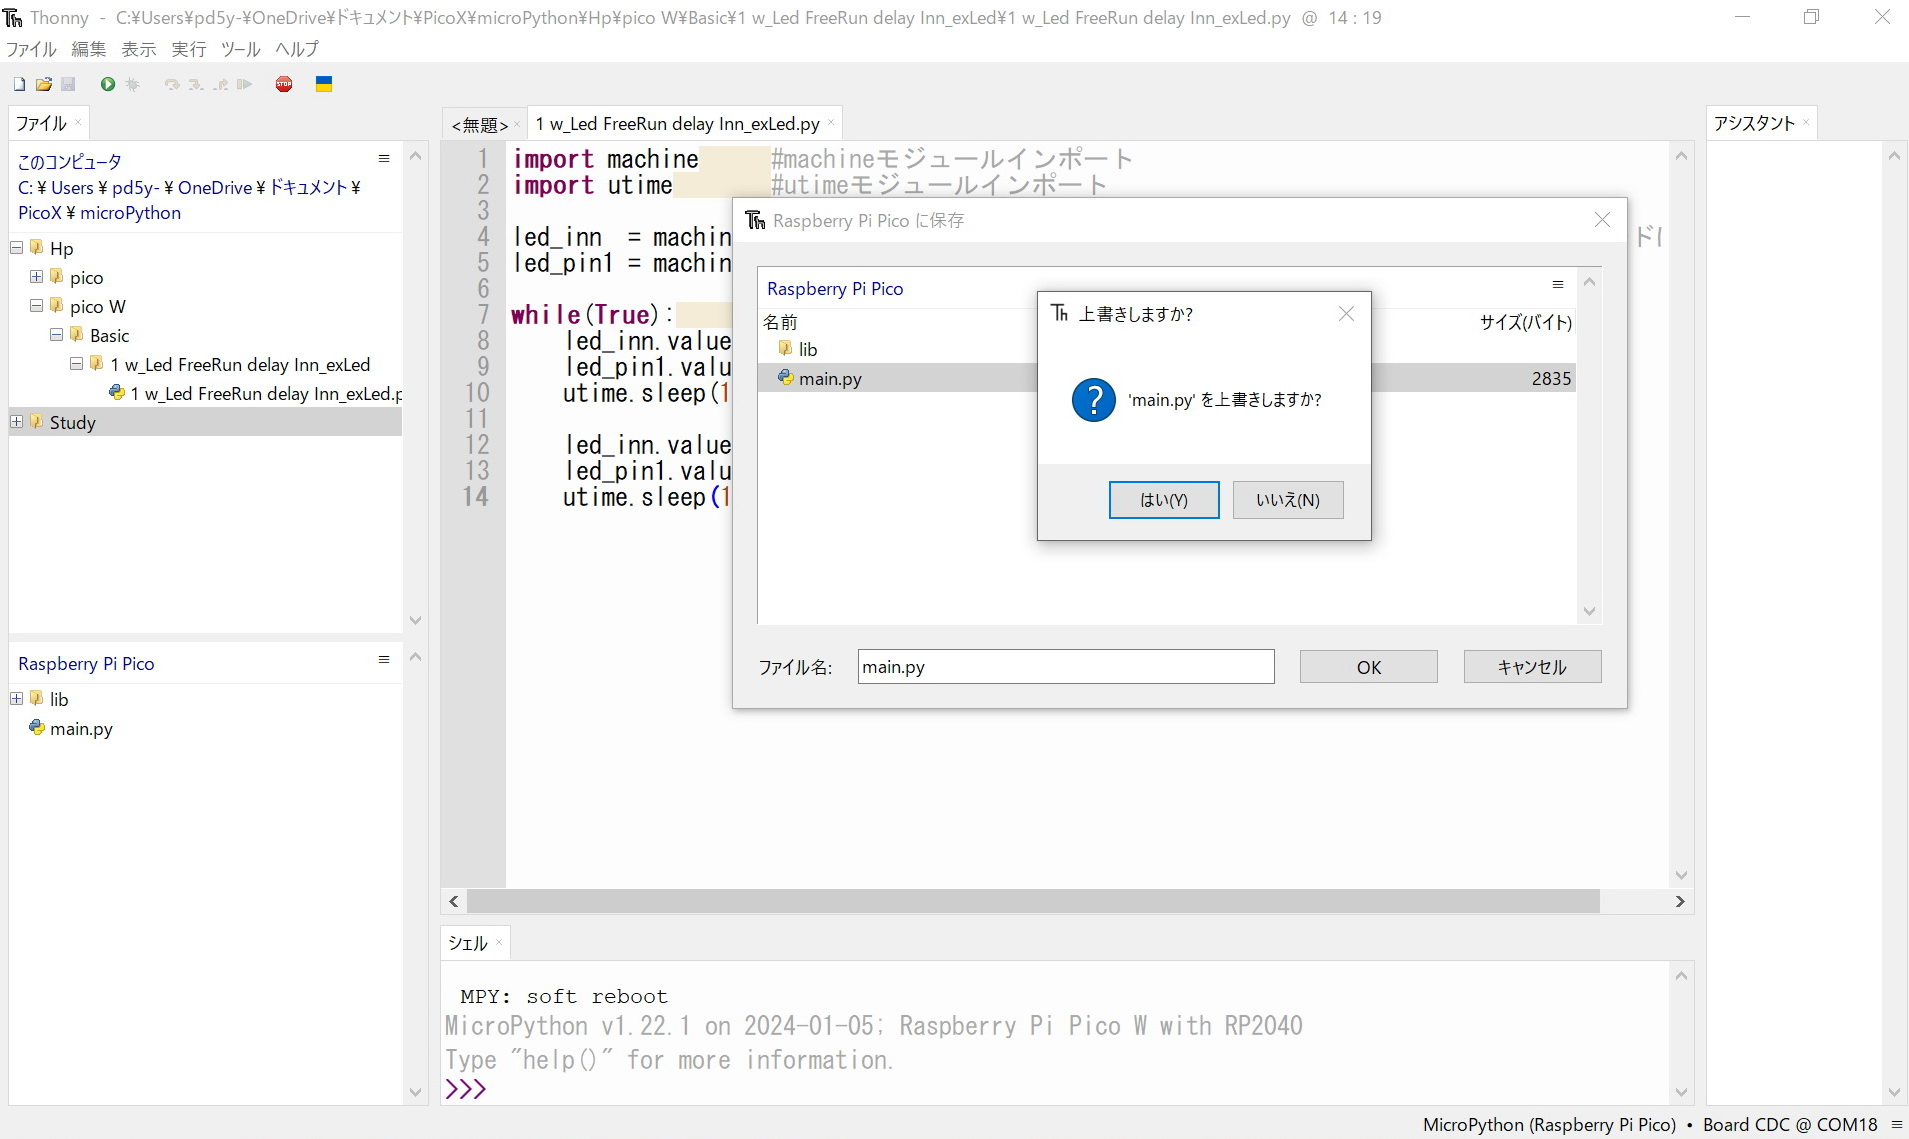This screenshot has width=1909, height=1139.
Task: Click the サイズ(バイト) column header
Action: click(1525, 322)
